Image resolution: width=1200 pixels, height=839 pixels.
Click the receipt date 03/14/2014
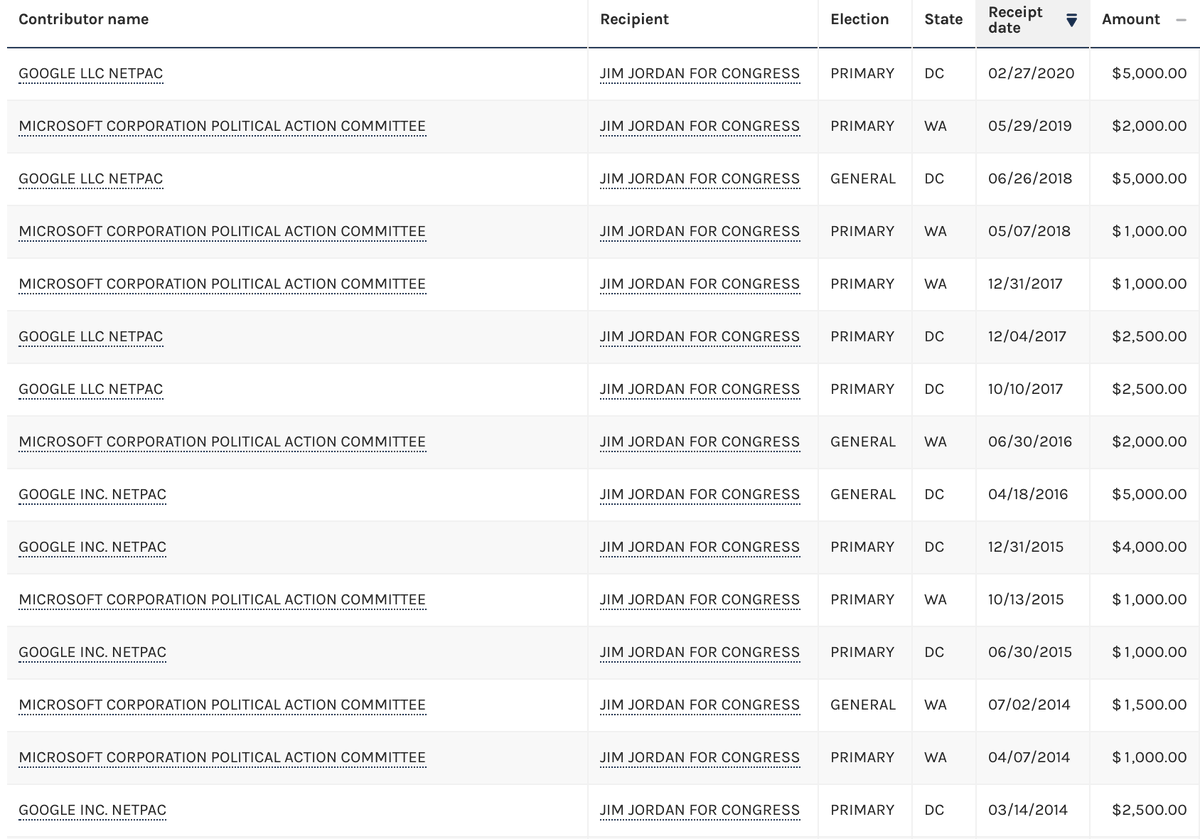pyautogui.click(x=1027, y=810)
